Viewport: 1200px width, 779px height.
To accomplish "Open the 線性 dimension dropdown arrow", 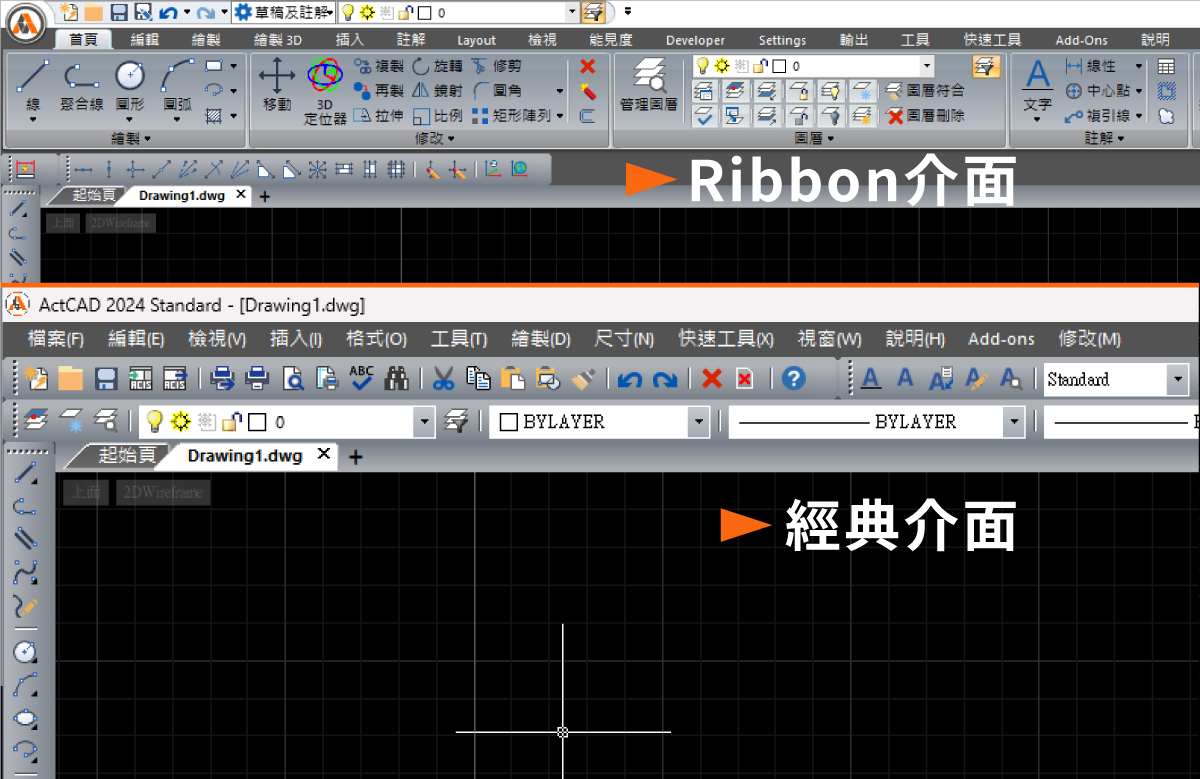I will click(1138, 66).
